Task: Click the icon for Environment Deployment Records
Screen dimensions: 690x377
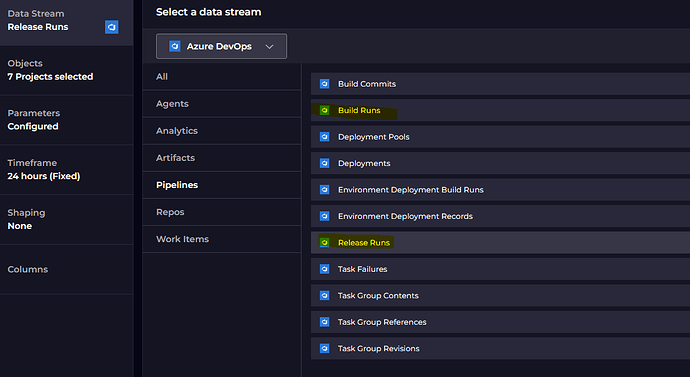Action: [324, 216]
